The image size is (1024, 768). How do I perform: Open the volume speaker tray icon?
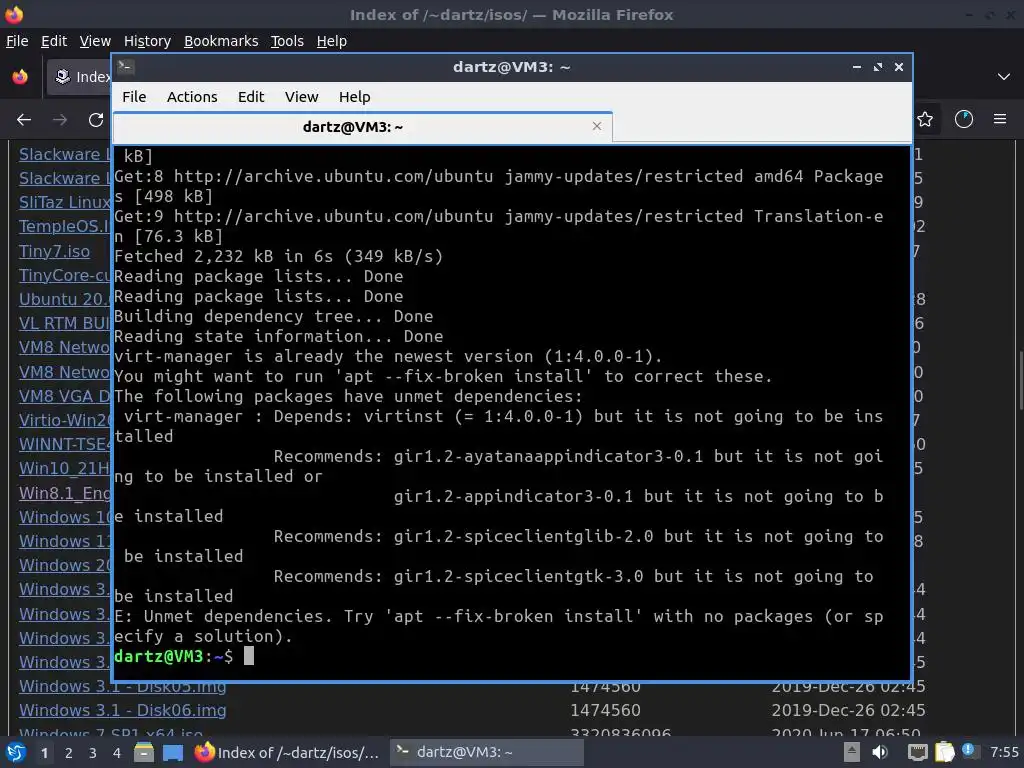point(880,752)
